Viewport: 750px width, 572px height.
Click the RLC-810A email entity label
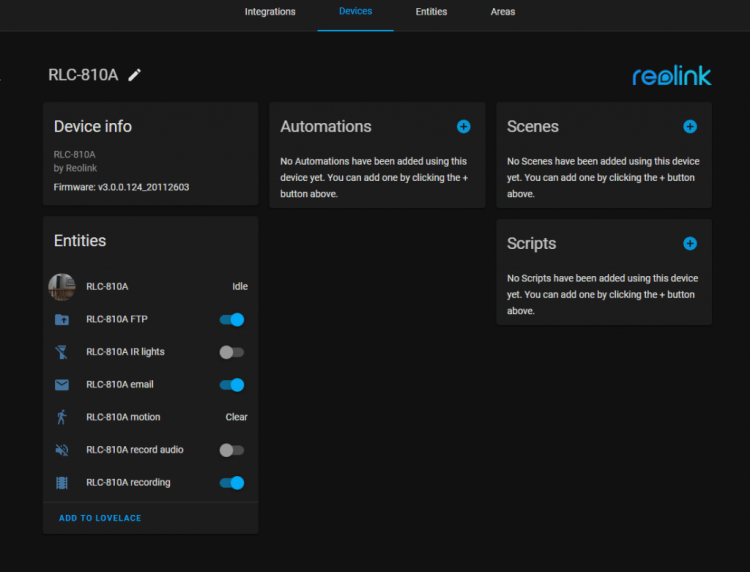pos(120,384)
